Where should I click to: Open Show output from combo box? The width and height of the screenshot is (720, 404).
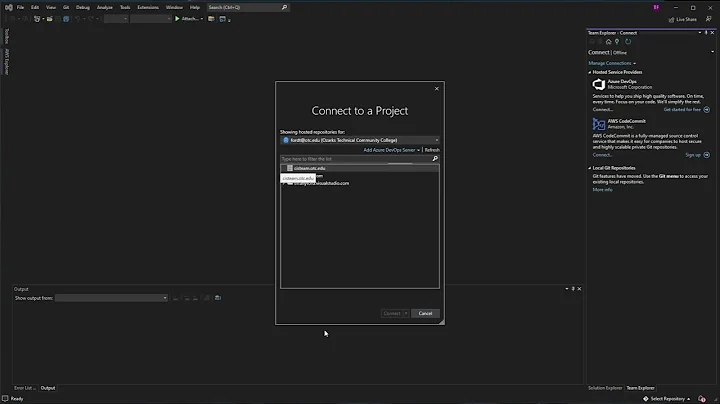tap(111, 298)
